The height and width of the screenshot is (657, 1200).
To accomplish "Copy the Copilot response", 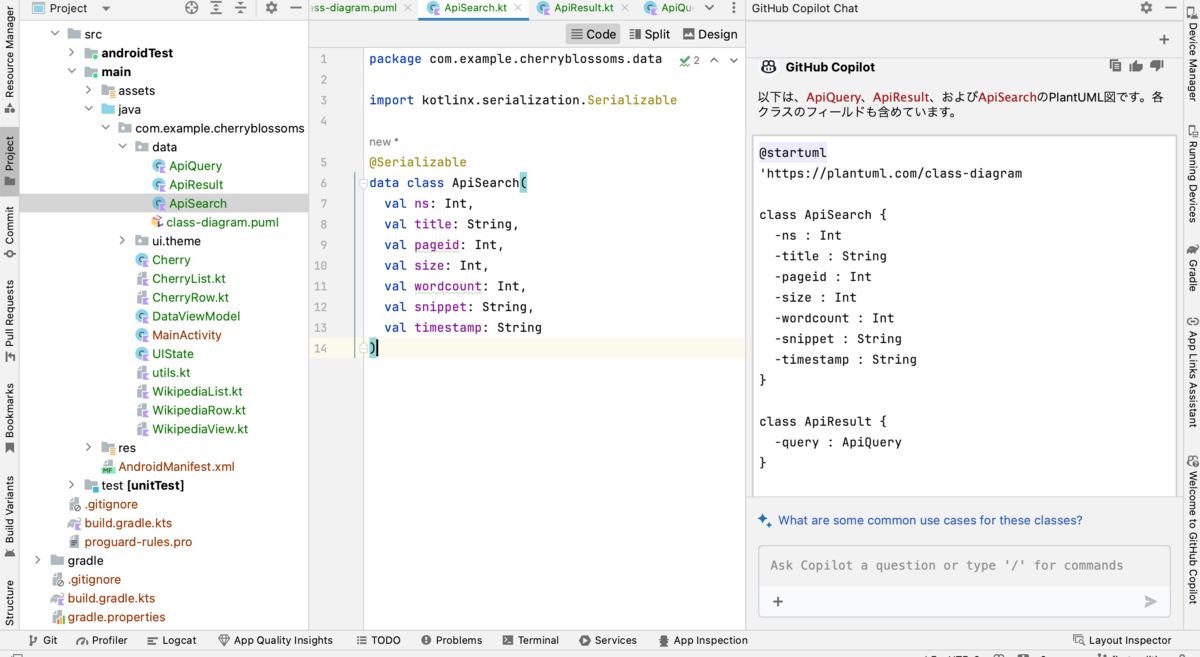I will 1115,66.
